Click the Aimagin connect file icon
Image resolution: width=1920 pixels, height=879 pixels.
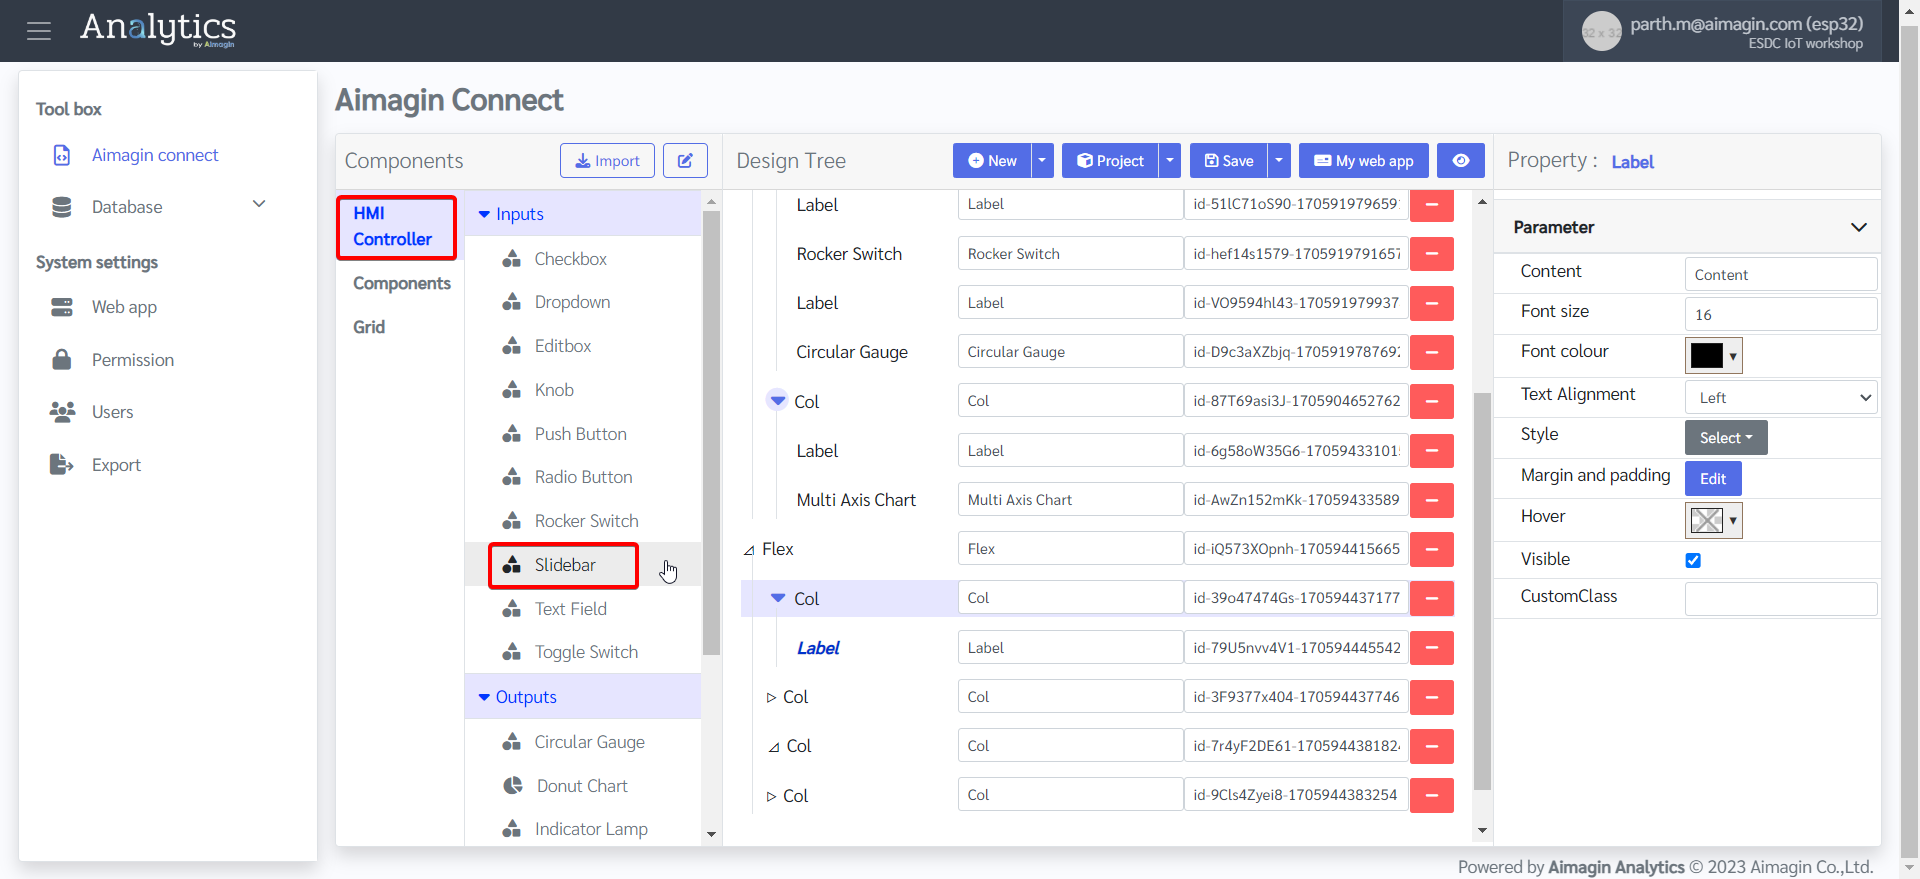point(62,155)
